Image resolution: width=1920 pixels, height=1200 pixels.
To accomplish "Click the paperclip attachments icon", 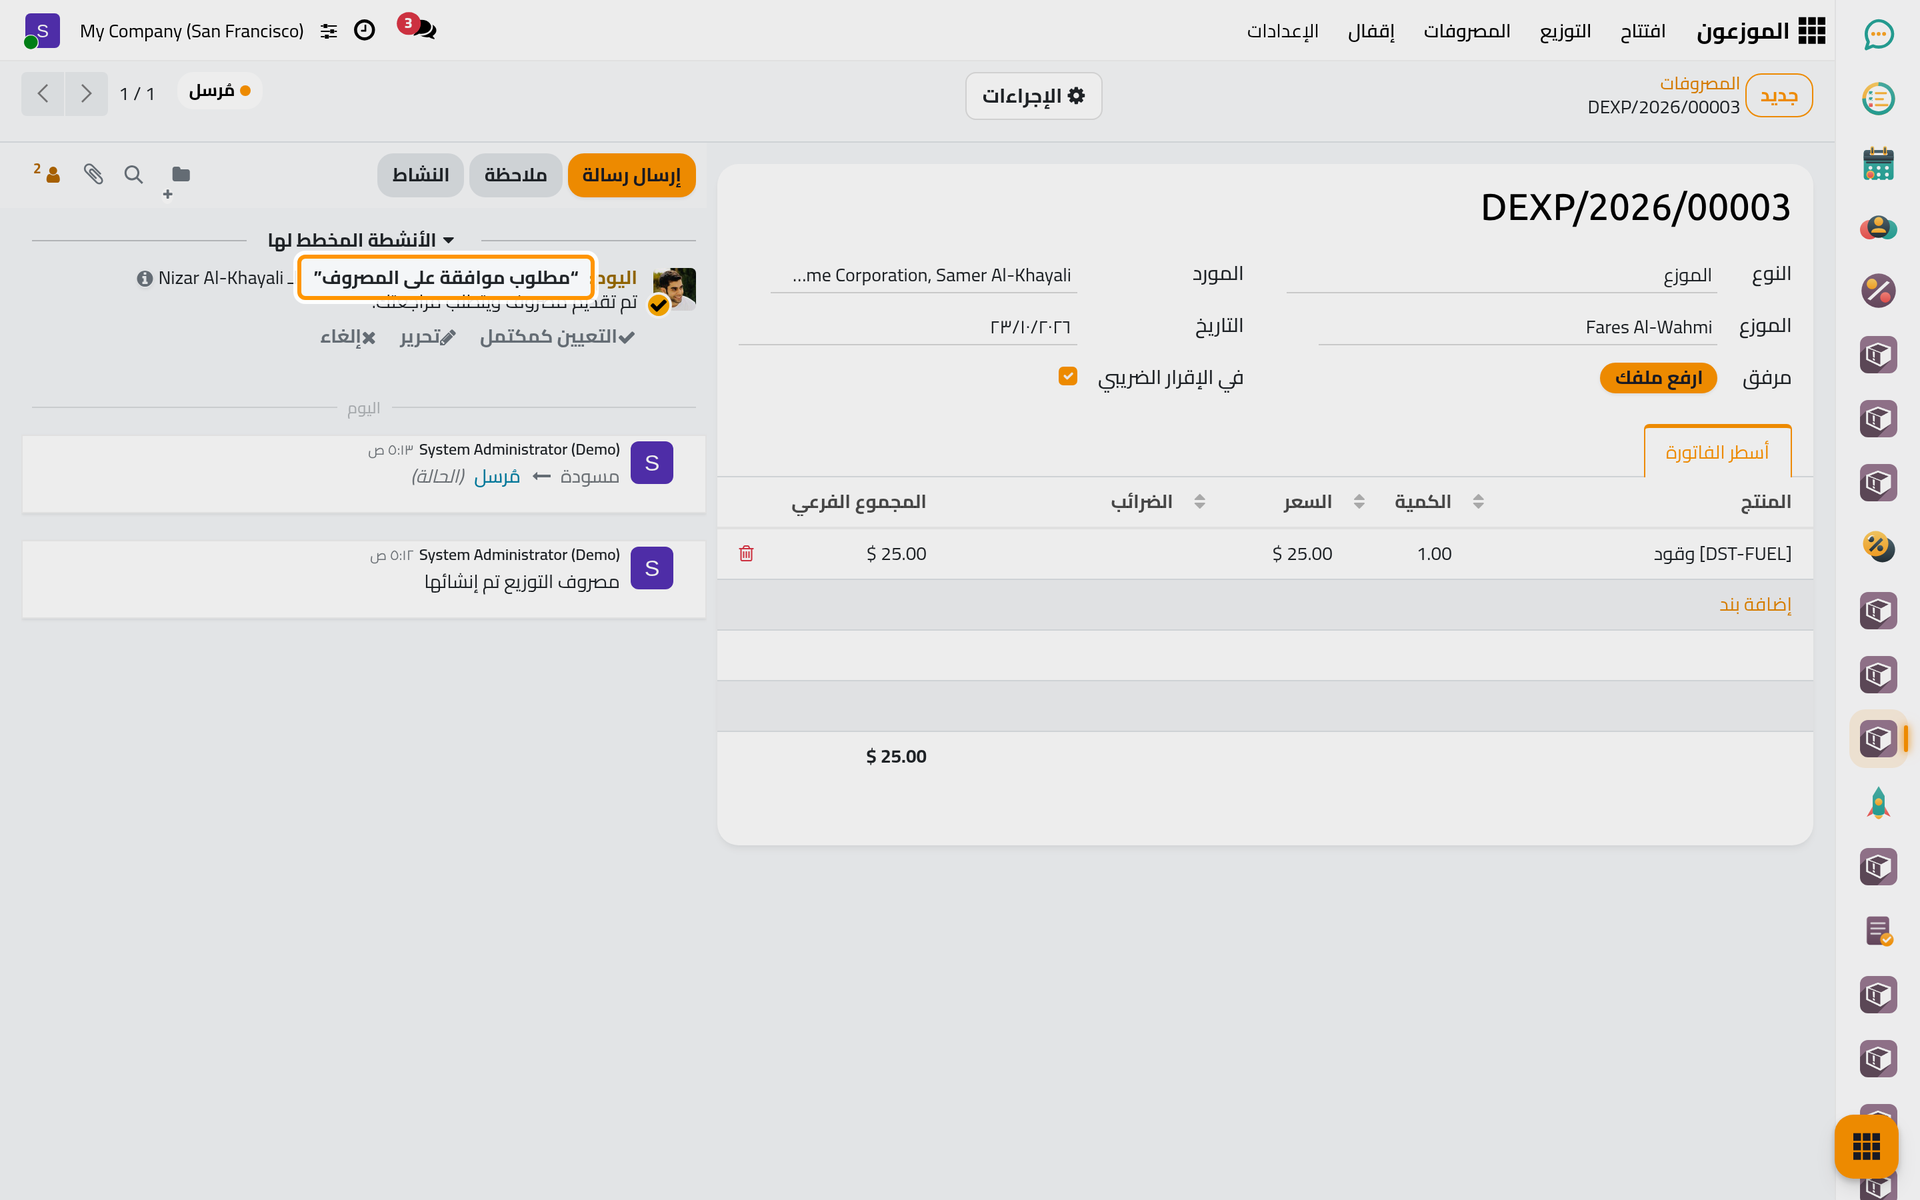I will pyautogui.click(x=93, y=175).
